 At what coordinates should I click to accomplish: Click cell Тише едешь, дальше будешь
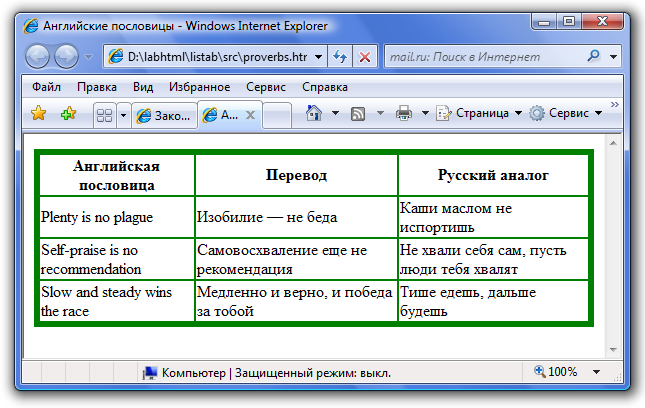[493, 301]
